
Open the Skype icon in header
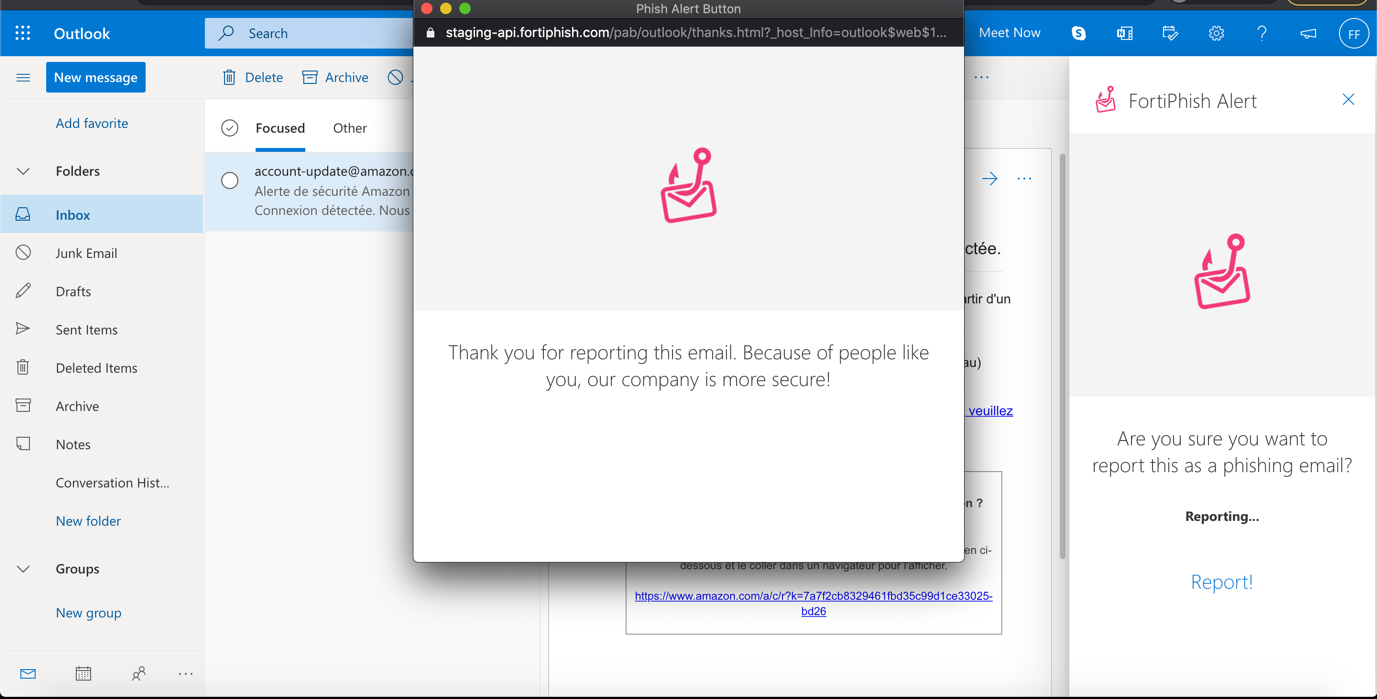click(x=1078, y=33)
